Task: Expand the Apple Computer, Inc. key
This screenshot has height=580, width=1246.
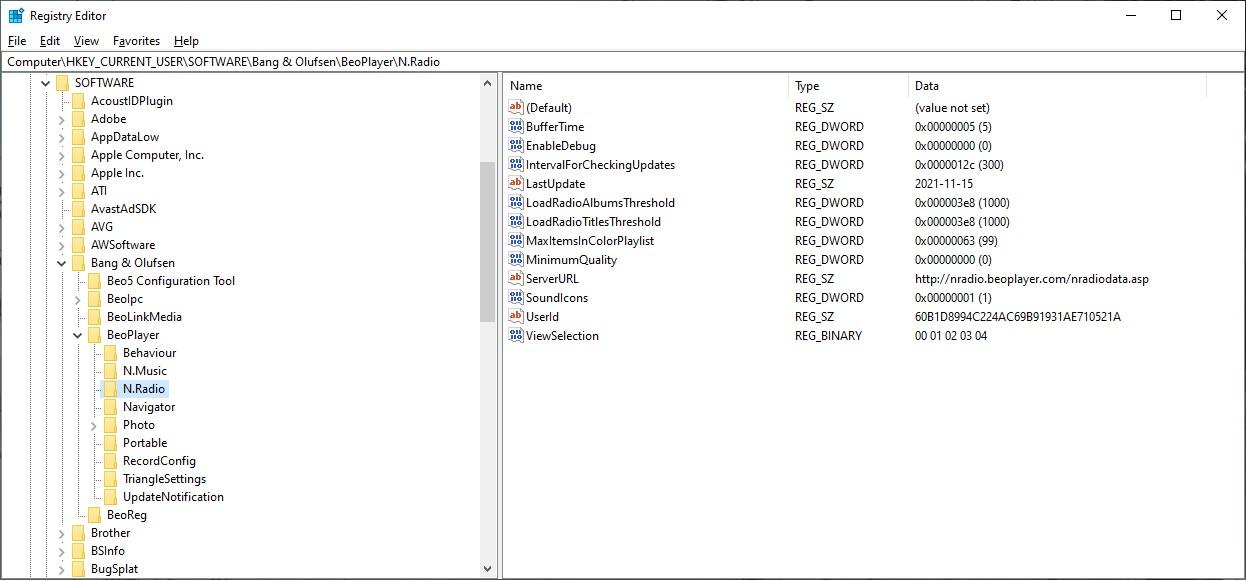Action: (x=61, y=155)
